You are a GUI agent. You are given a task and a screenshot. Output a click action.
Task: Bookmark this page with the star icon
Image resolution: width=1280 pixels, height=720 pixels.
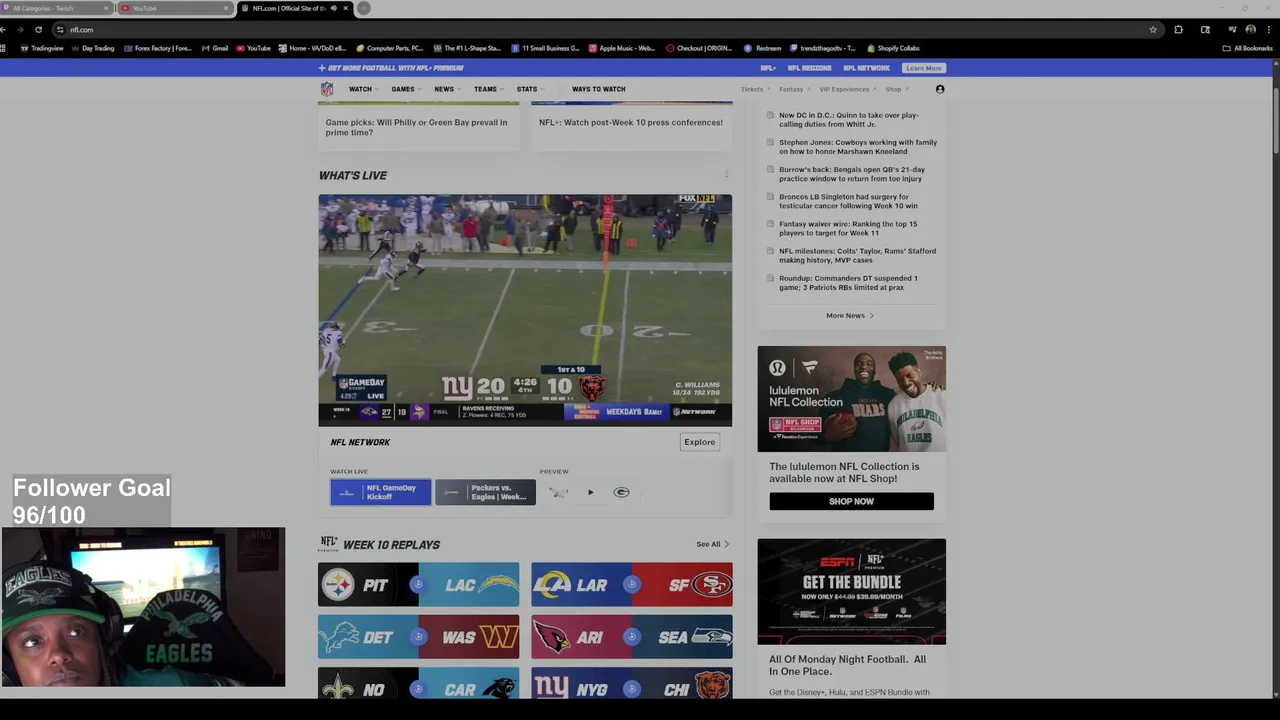tap(1153, 30)
